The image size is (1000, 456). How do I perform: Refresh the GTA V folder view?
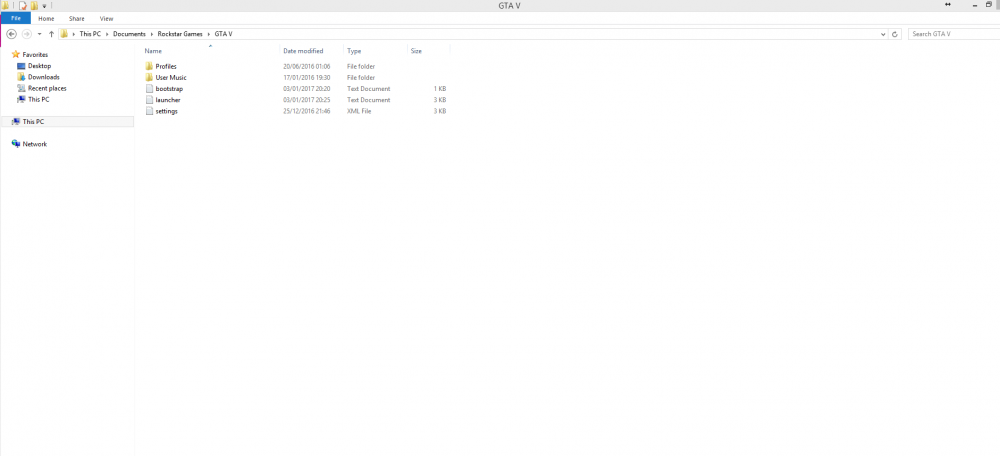895,34
